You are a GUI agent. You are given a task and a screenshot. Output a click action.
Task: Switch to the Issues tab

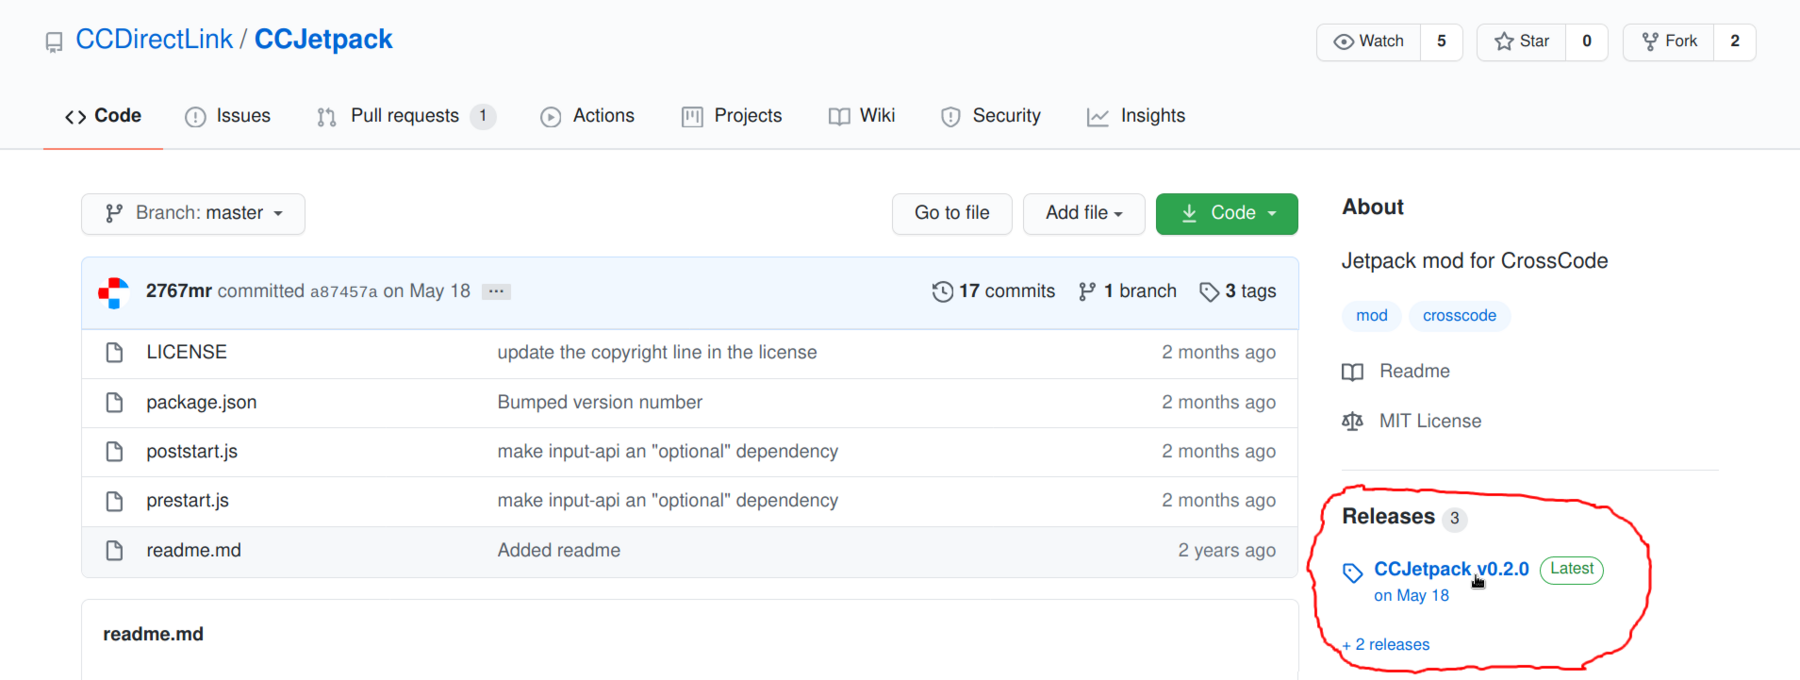pos(228,116)
